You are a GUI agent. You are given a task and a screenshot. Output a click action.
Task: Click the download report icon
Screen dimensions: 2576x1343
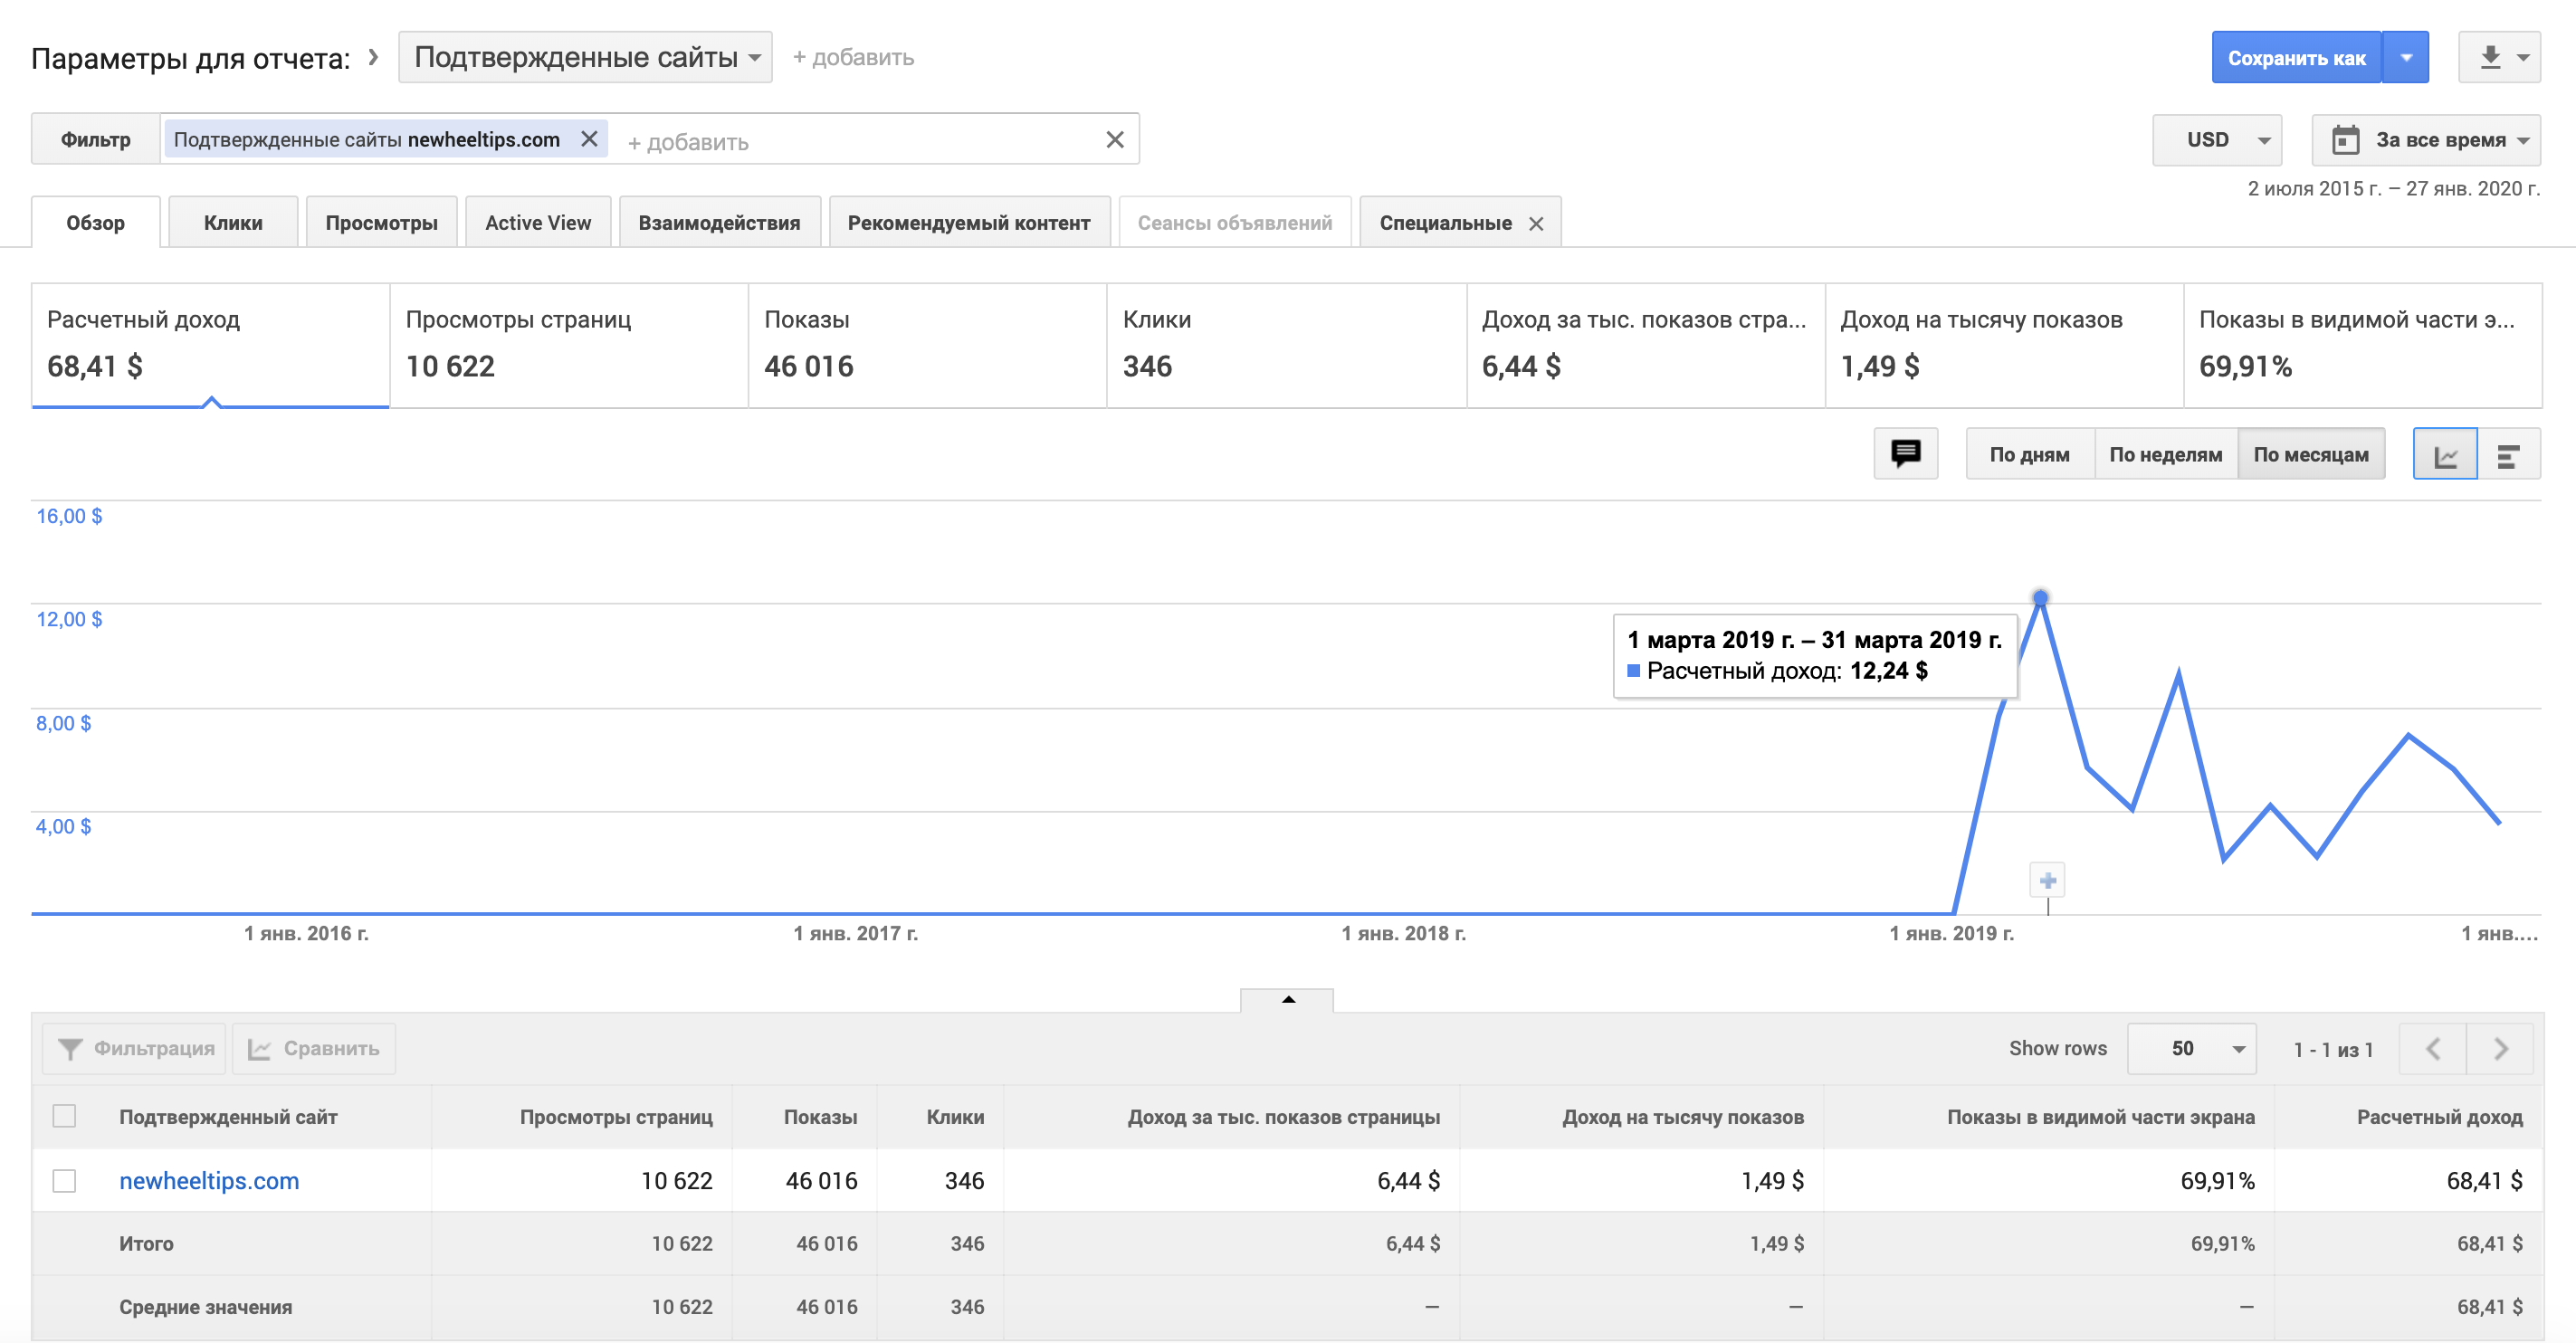2489,58
